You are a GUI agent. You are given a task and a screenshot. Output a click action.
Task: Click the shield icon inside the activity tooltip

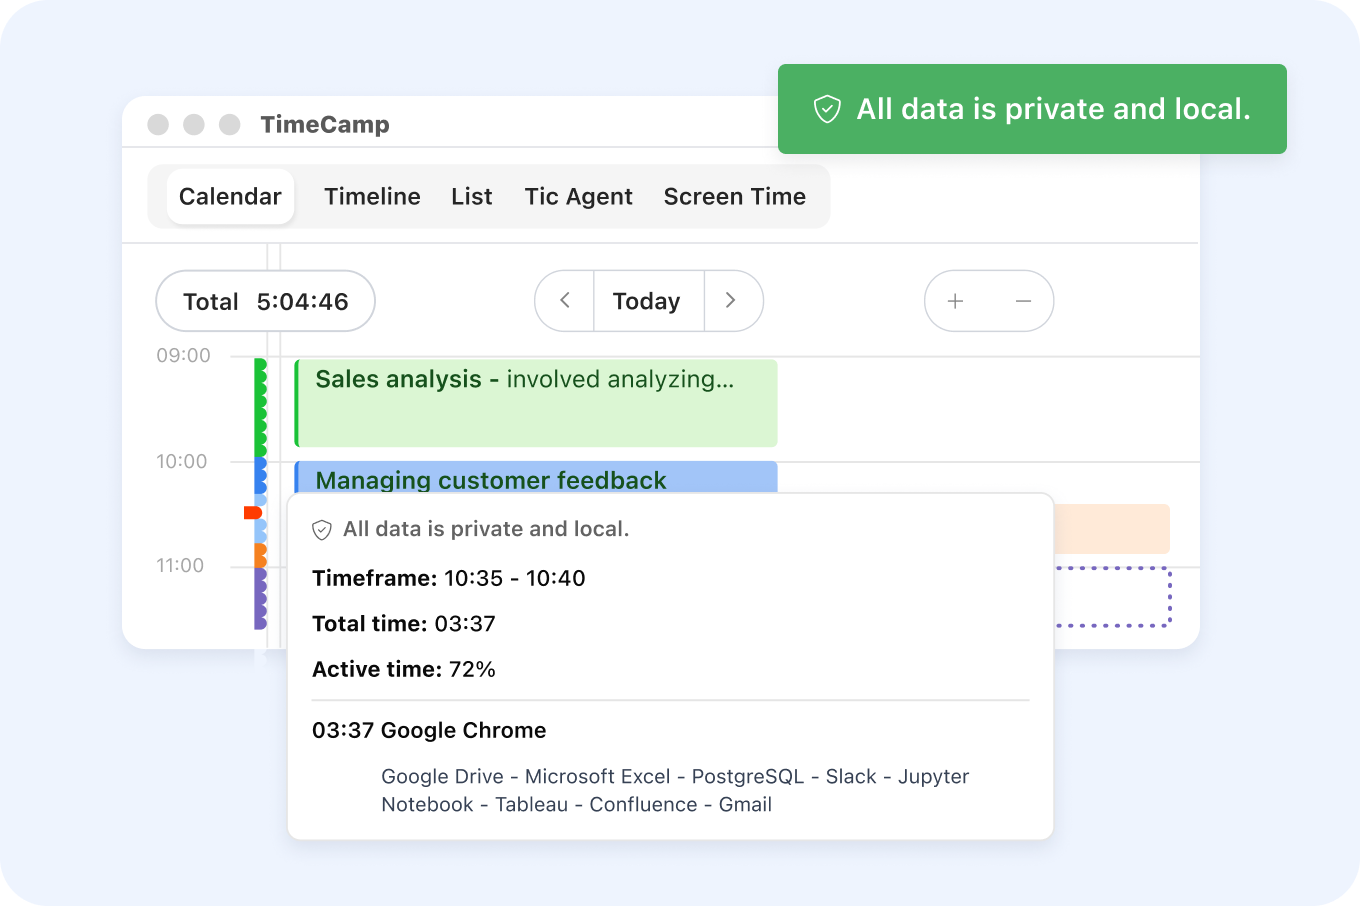(x=321, y=528)
